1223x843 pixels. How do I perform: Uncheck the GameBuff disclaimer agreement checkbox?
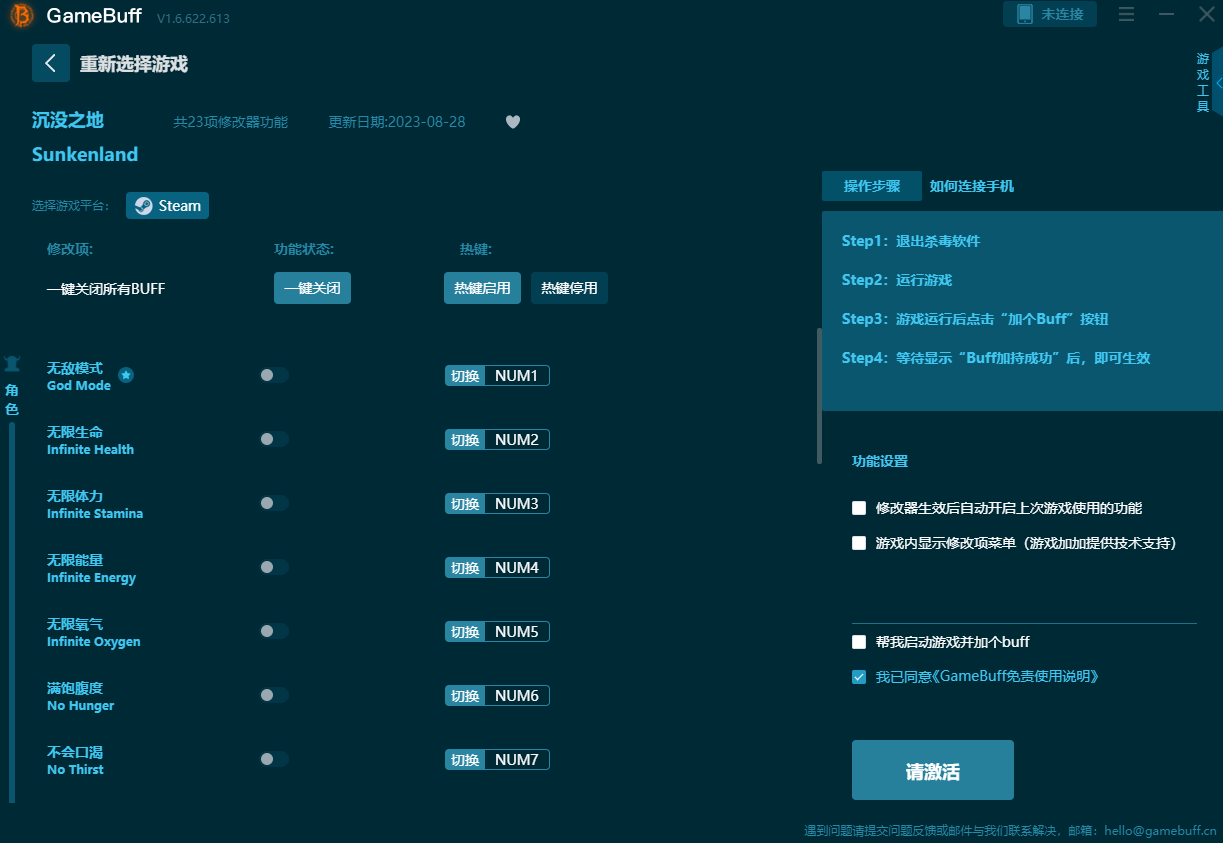[859, 677]
